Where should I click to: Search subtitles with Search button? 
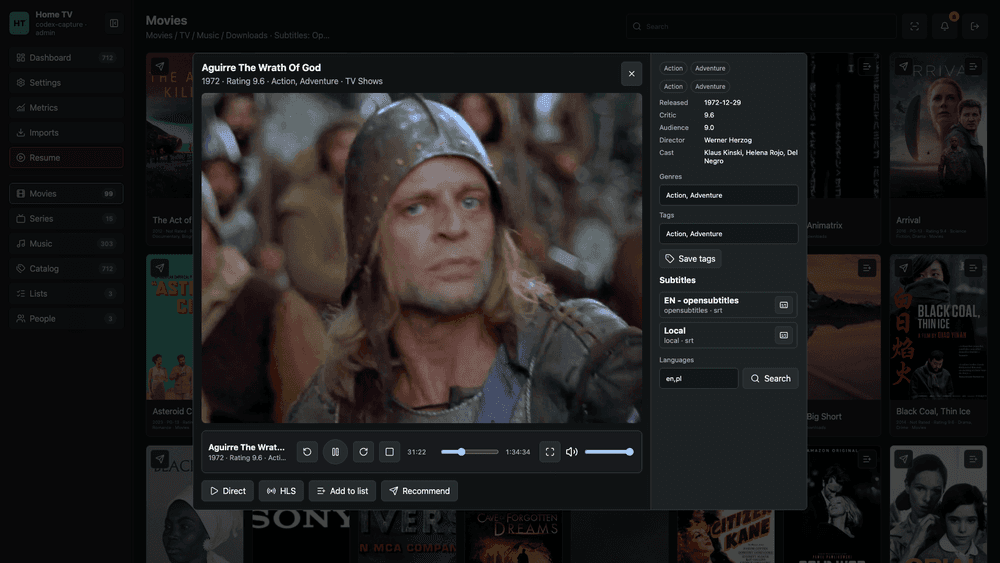770,379
